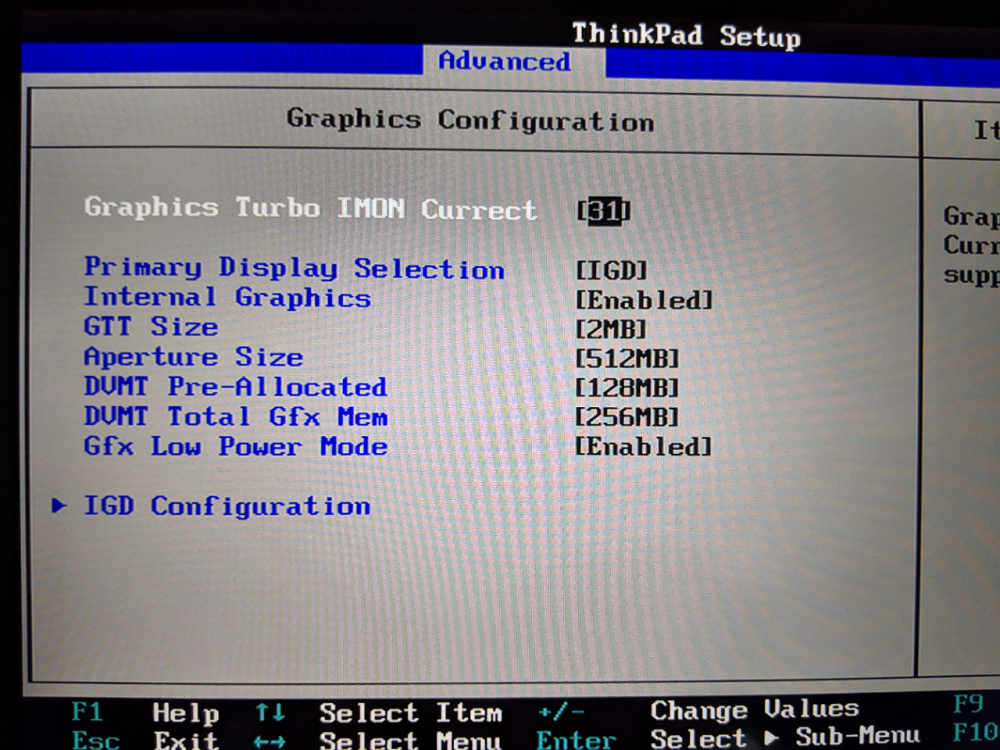
Task: Click the ThinkPad Setup title
Action: [686, 35]
